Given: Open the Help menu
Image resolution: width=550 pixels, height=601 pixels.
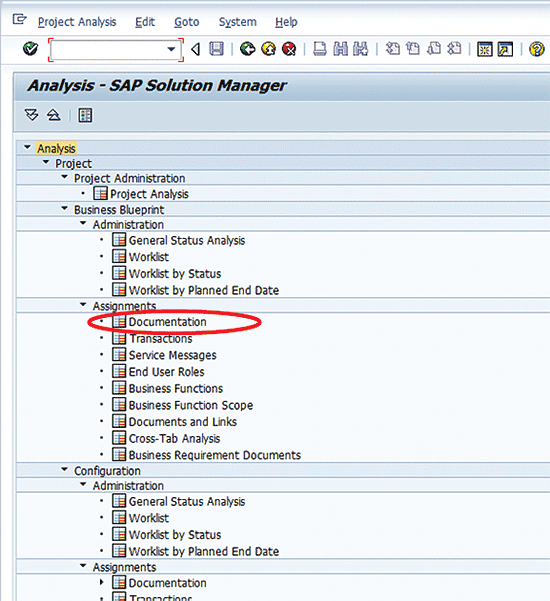Looking at the screenshot, I should [x=286, y=22].
